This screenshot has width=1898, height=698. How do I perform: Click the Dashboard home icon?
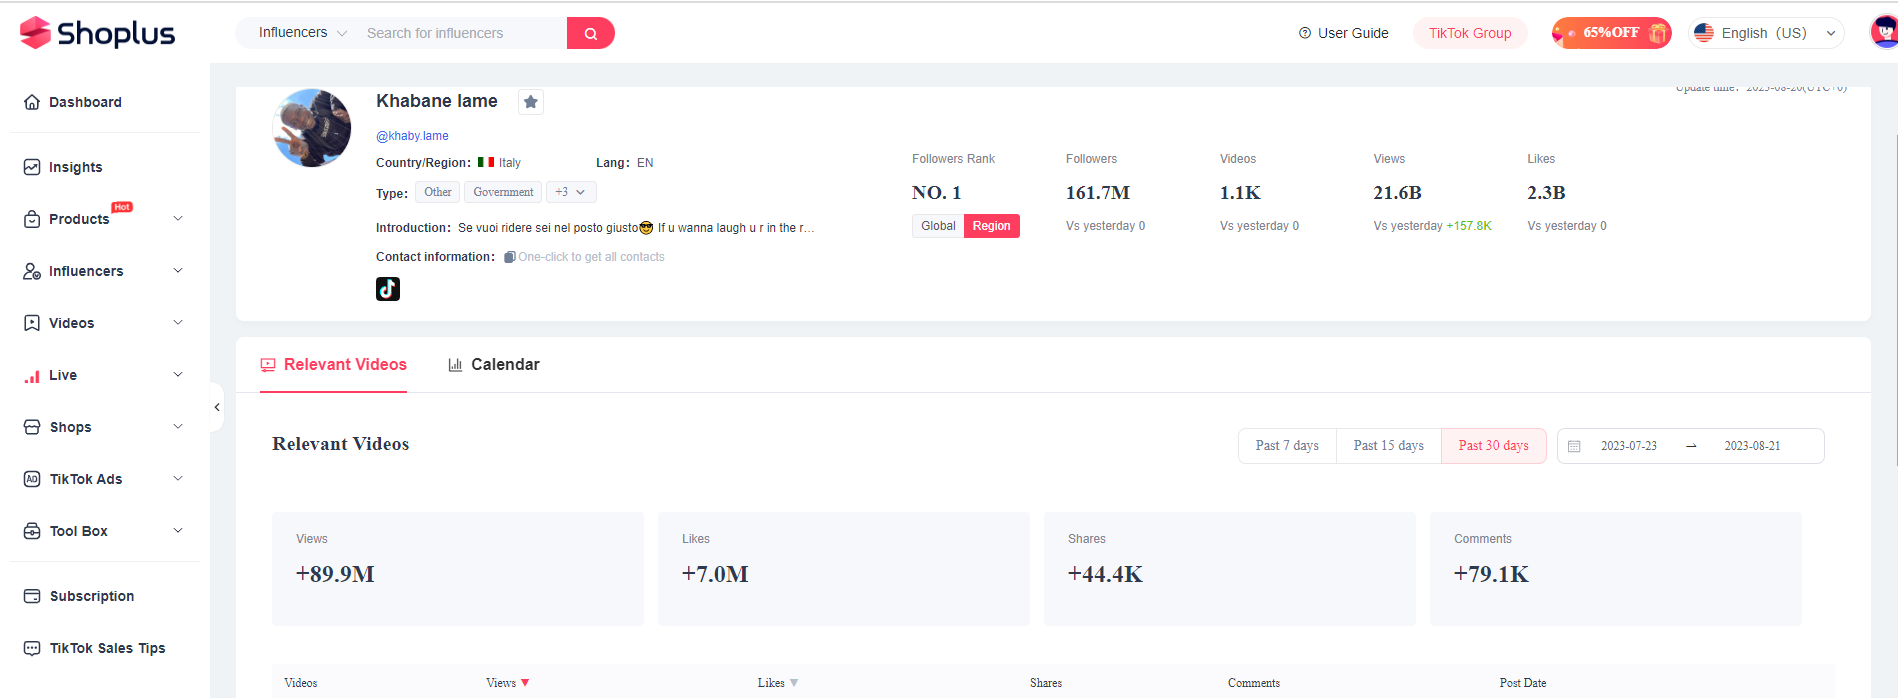click(32, 102)
